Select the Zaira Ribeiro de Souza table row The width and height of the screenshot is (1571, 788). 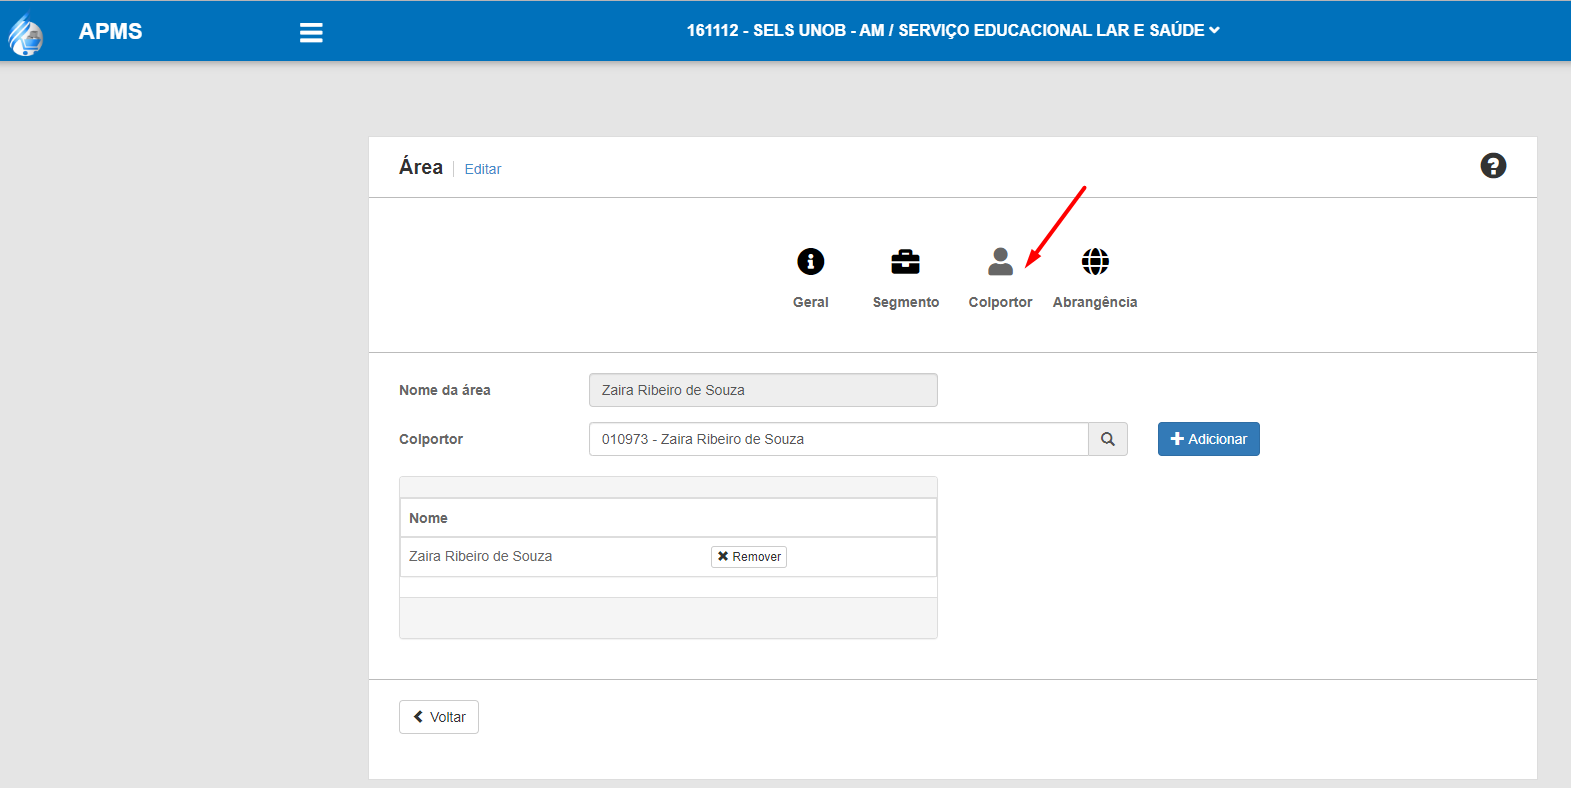[668, 557]
